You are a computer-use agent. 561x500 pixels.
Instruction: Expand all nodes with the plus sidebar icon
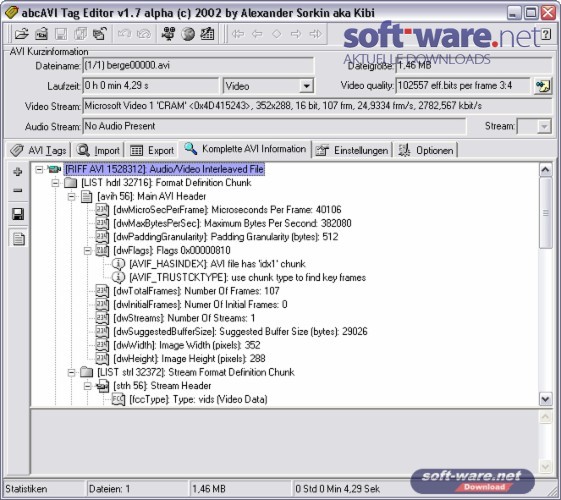tap(18, 172)
